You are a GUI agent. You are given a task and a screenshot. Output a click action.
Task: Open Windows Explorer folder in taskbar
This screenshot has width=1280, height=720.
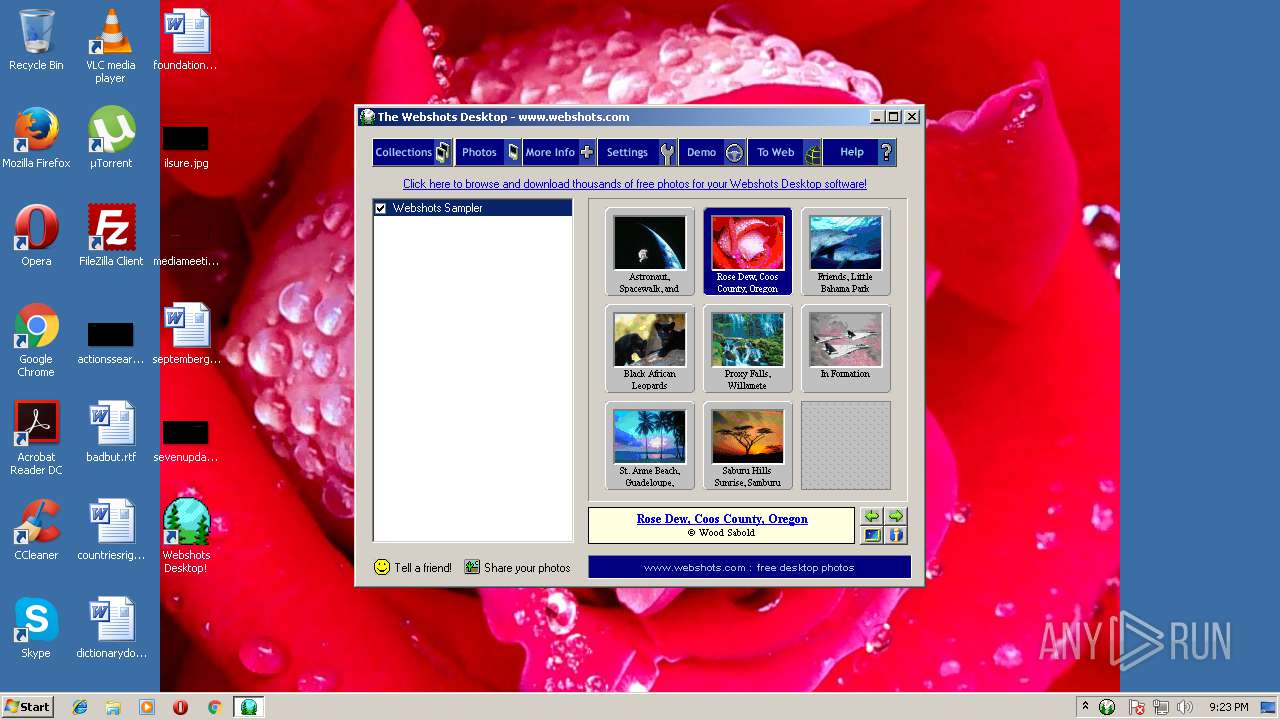click(113, 707)
